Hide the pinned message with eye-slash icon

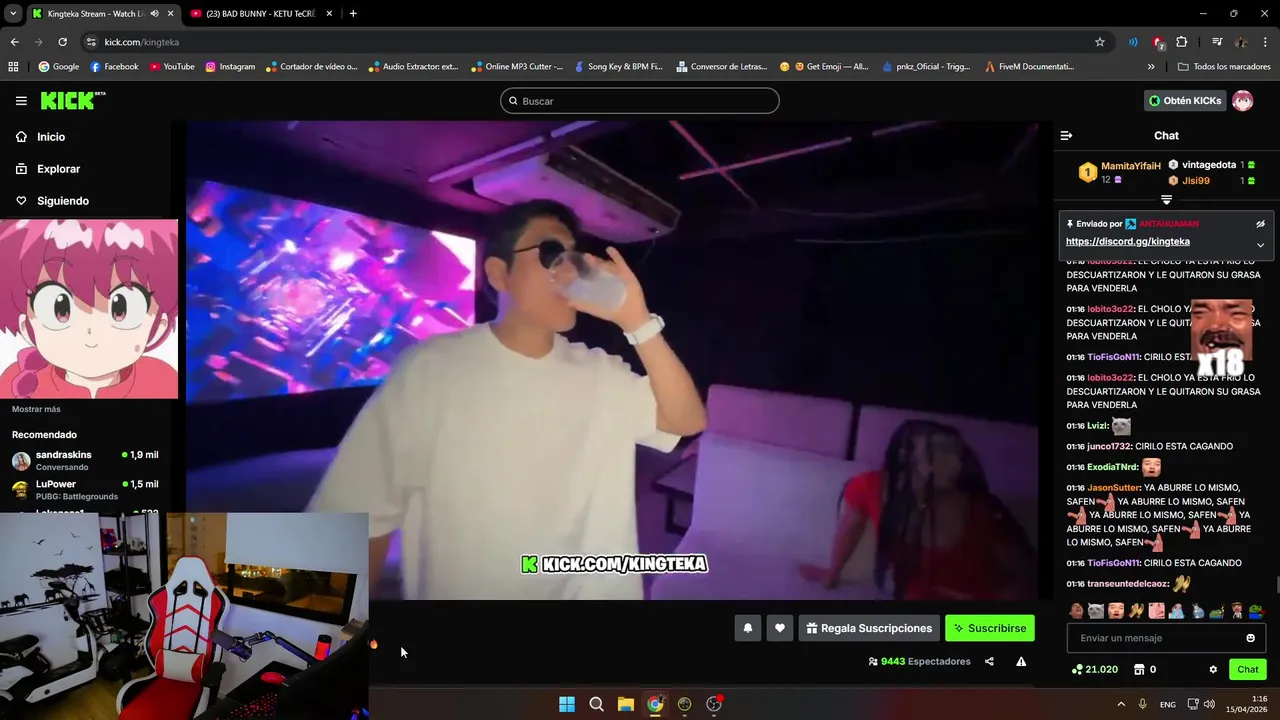[x=1260, y=224]
